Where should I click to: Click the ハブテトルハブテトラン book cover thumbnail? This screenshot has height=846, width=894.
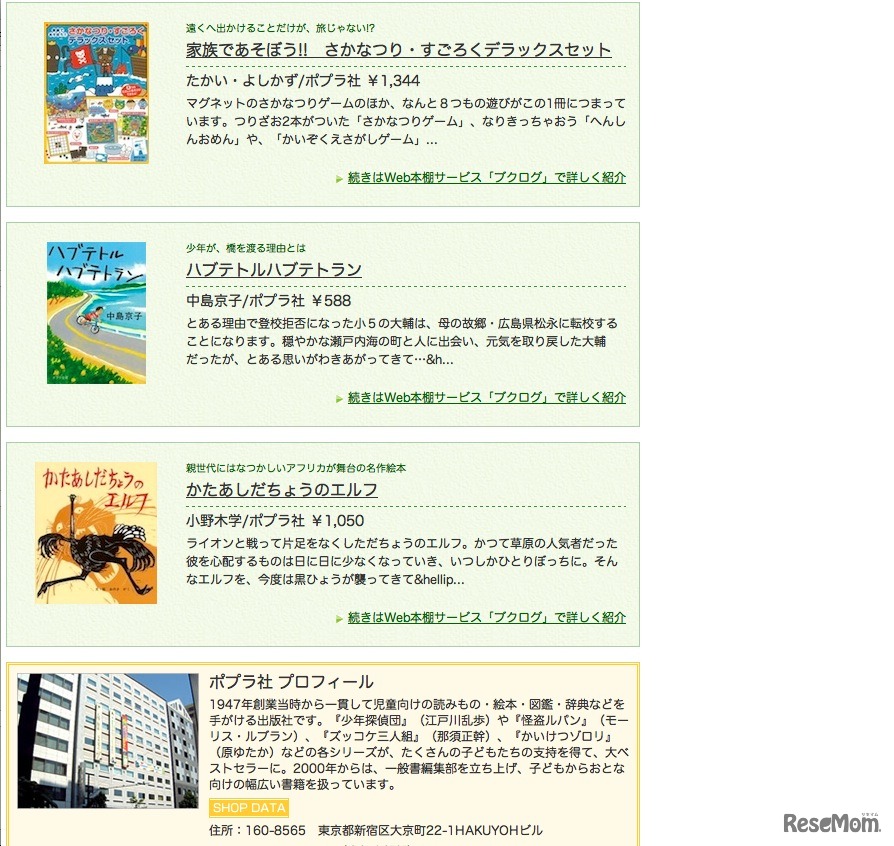pyautogui.click(x=96, y=313)
